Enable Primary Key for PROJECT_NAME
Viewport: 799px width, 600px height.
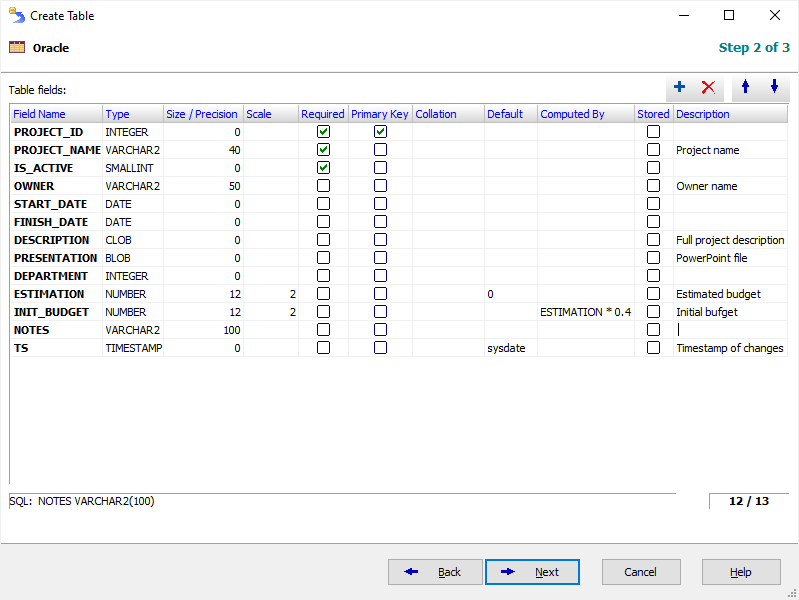click(380, 150)
